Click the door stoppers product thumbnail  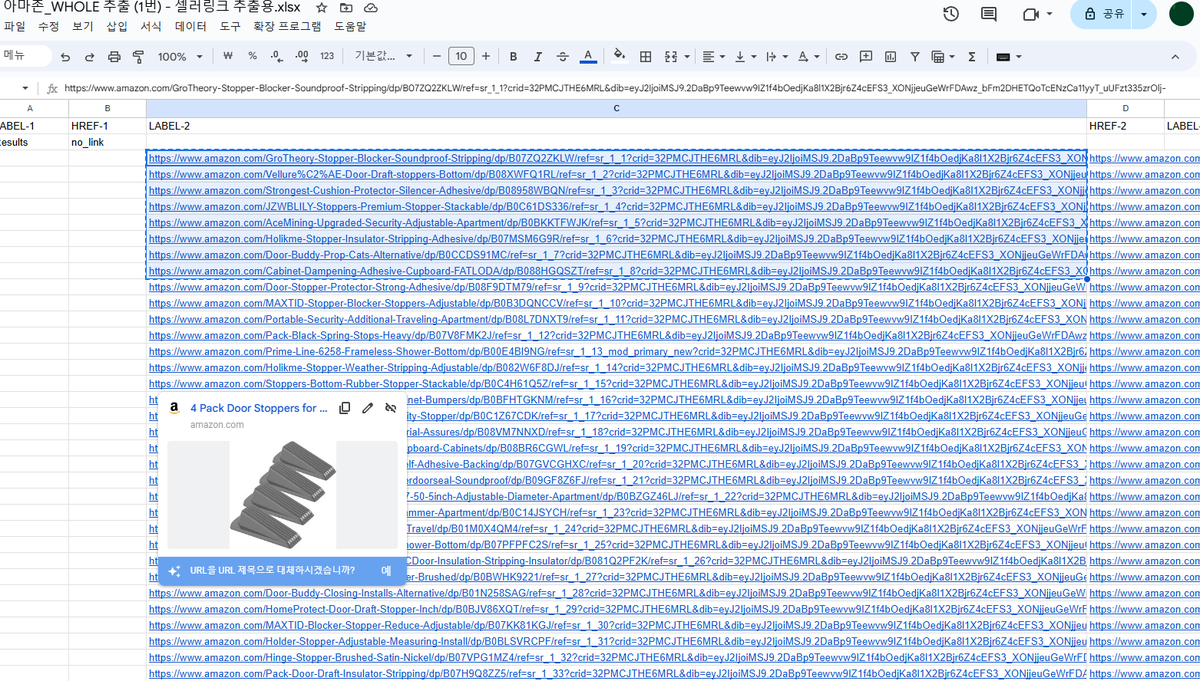[x=282, y=495]
